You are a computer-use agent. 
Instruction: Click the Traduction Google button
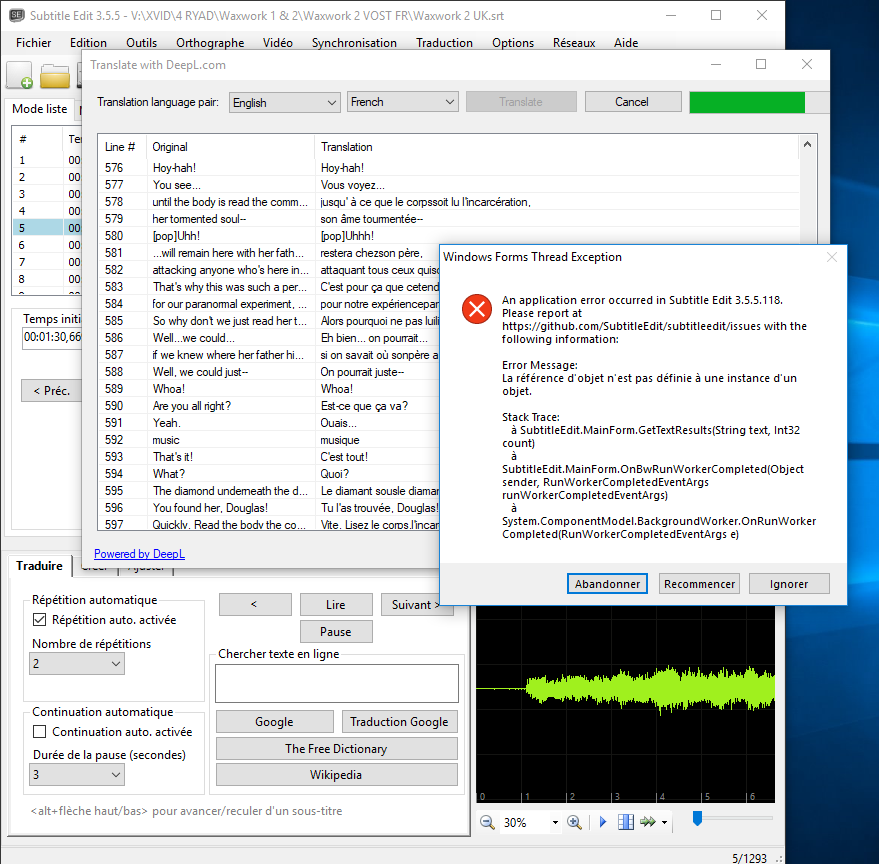pyautogui.click(x=400, y=722)
